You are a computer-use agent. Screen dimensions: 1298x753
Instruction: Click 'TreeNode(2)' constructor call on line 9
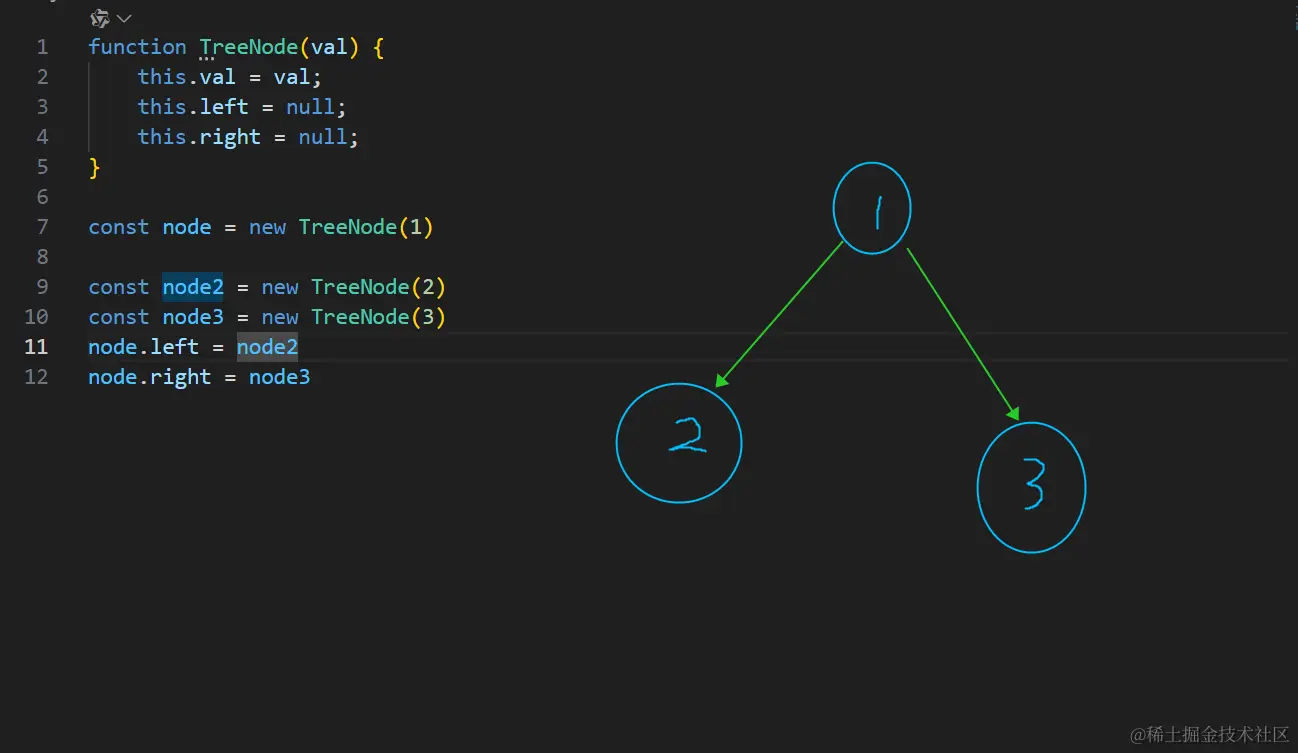[x=378, y=287]
